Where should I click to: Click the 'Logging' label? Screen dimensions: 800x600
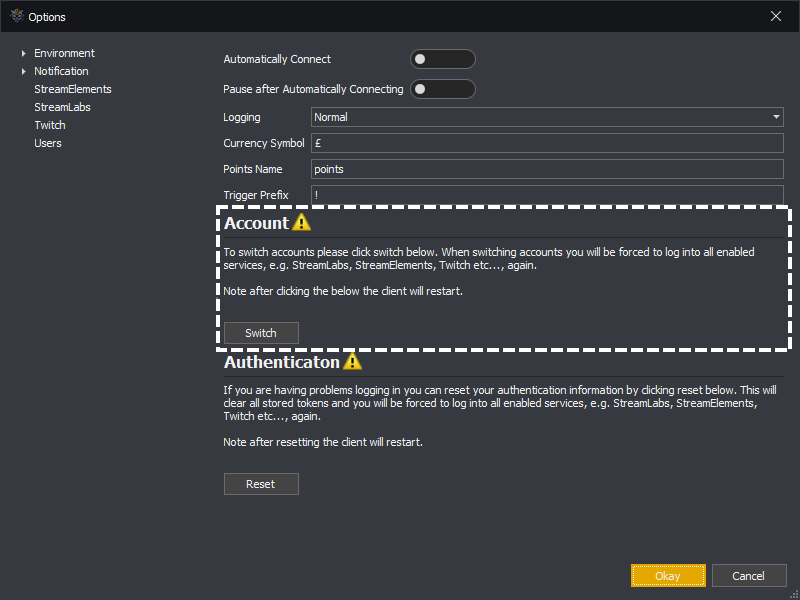[x=242, y=117]
